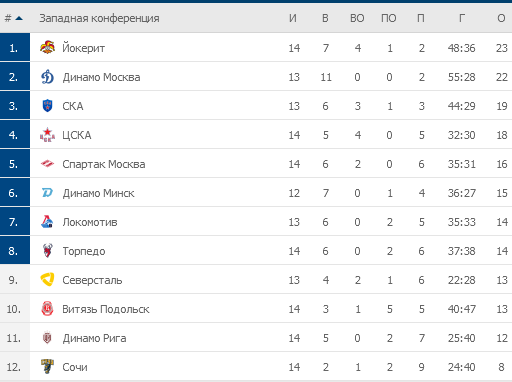
Task: Click the Северсталь yellow logo
Action: click(x=47, y=280)
